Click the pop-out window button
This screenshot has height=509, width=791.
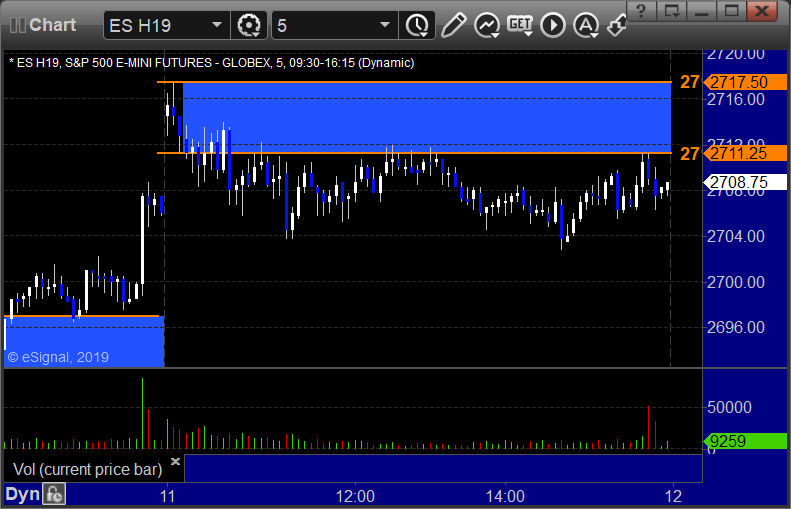[x=671, y=10]
